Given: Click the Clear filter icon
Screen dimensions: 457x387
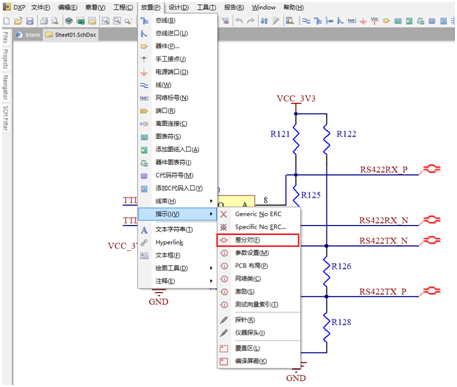Looking at the screenshot, I should pos(226,21).
